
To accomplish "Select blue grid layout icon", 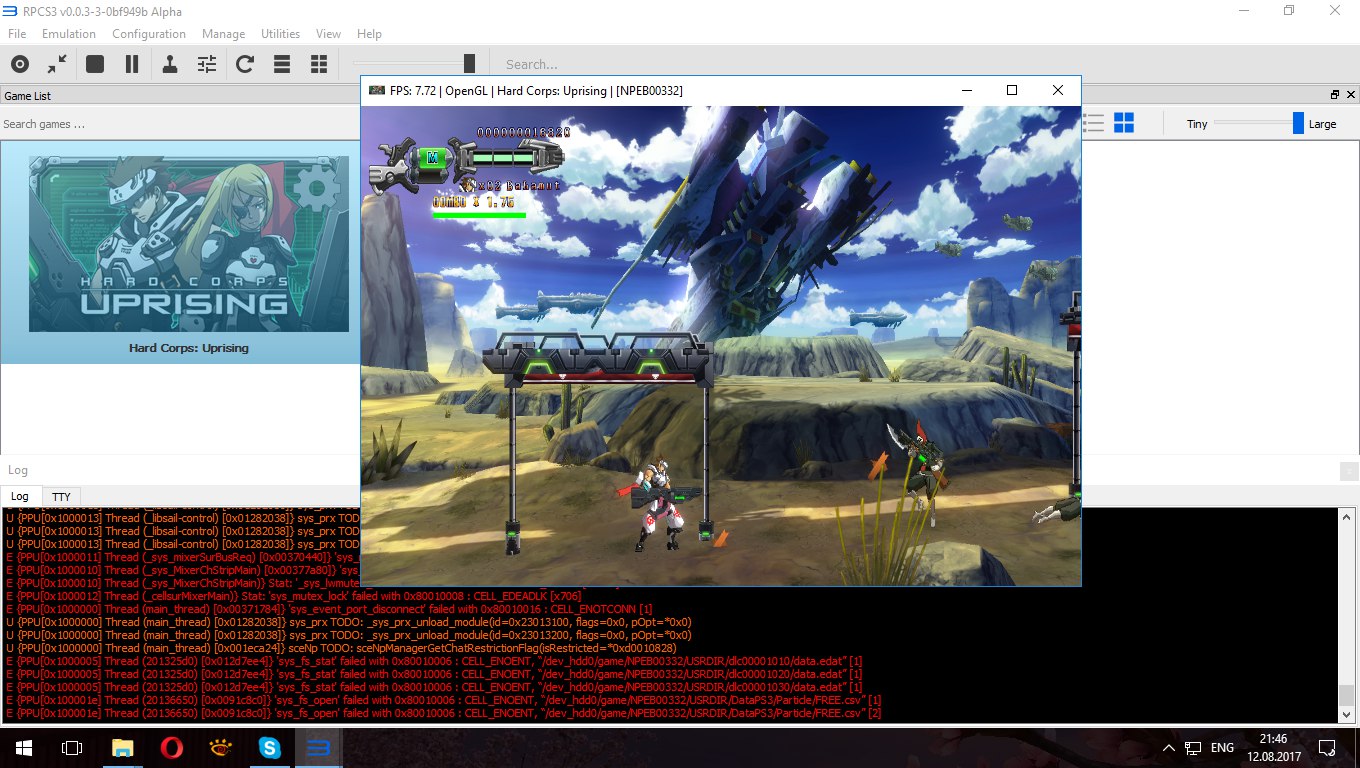I will 1124,123.
